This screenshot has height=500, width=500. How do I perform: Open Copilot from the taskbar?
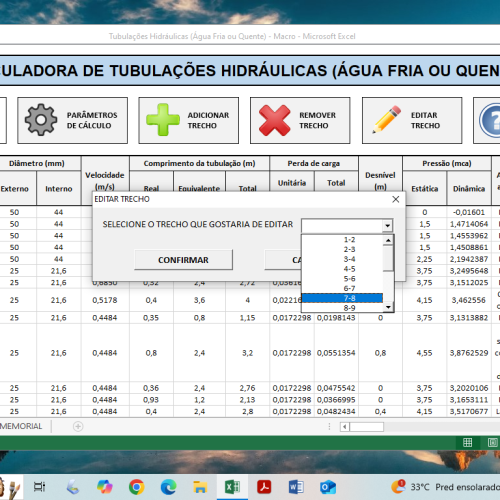click(105, 487)
